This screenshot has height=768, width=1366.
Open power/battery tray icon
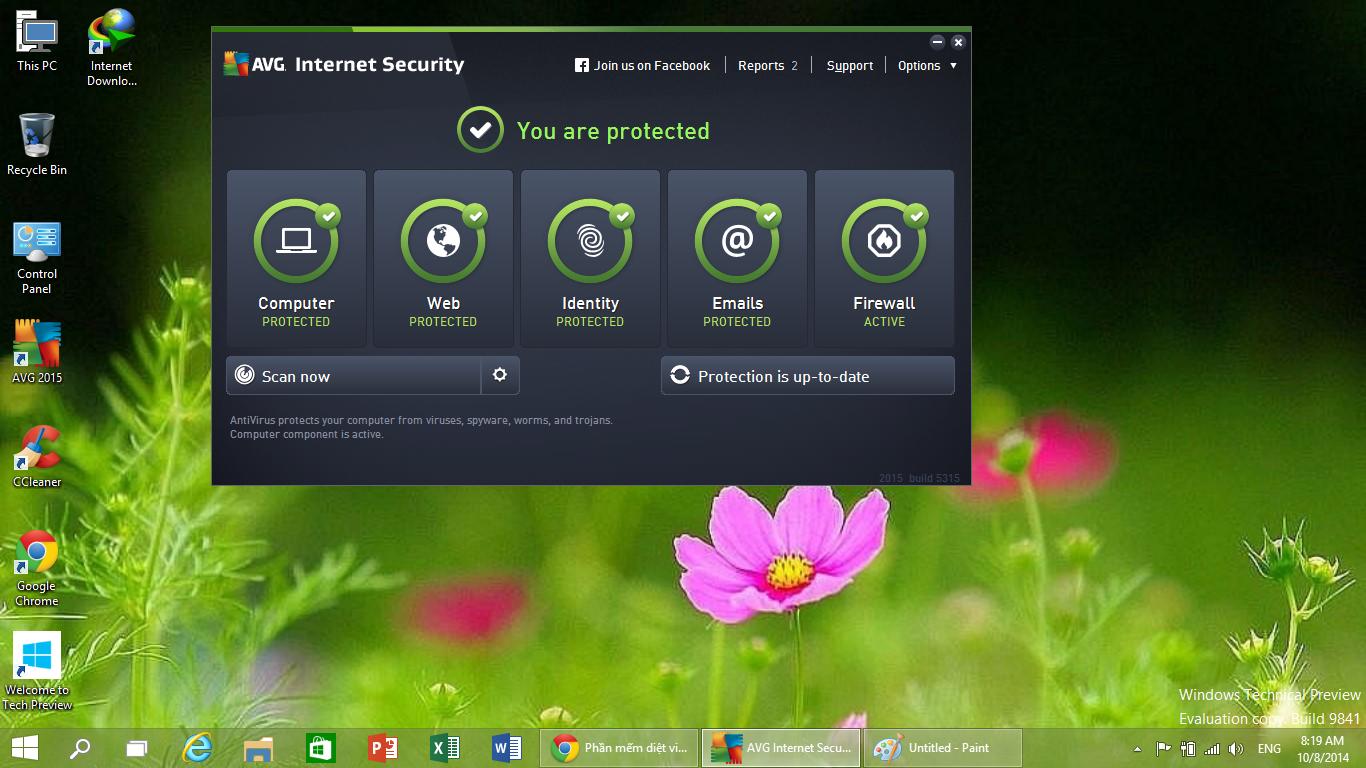pyautogui.click(x=1188, y=748)
